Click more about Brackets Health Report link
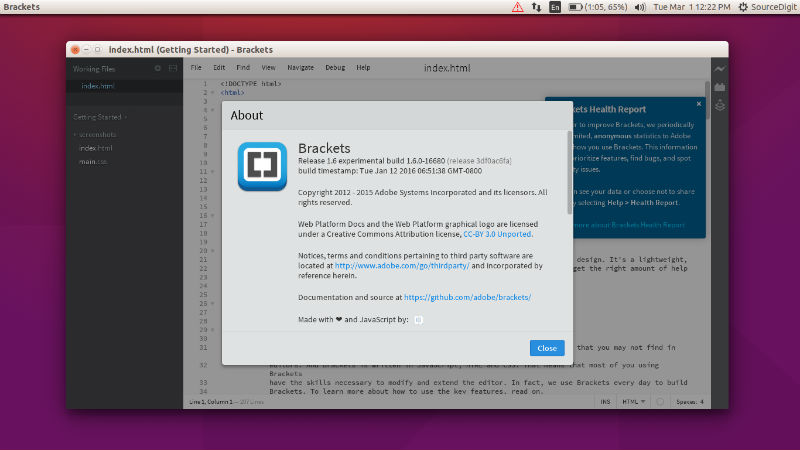800x450 pixels. pyautogui.click(x=629, y=225)
